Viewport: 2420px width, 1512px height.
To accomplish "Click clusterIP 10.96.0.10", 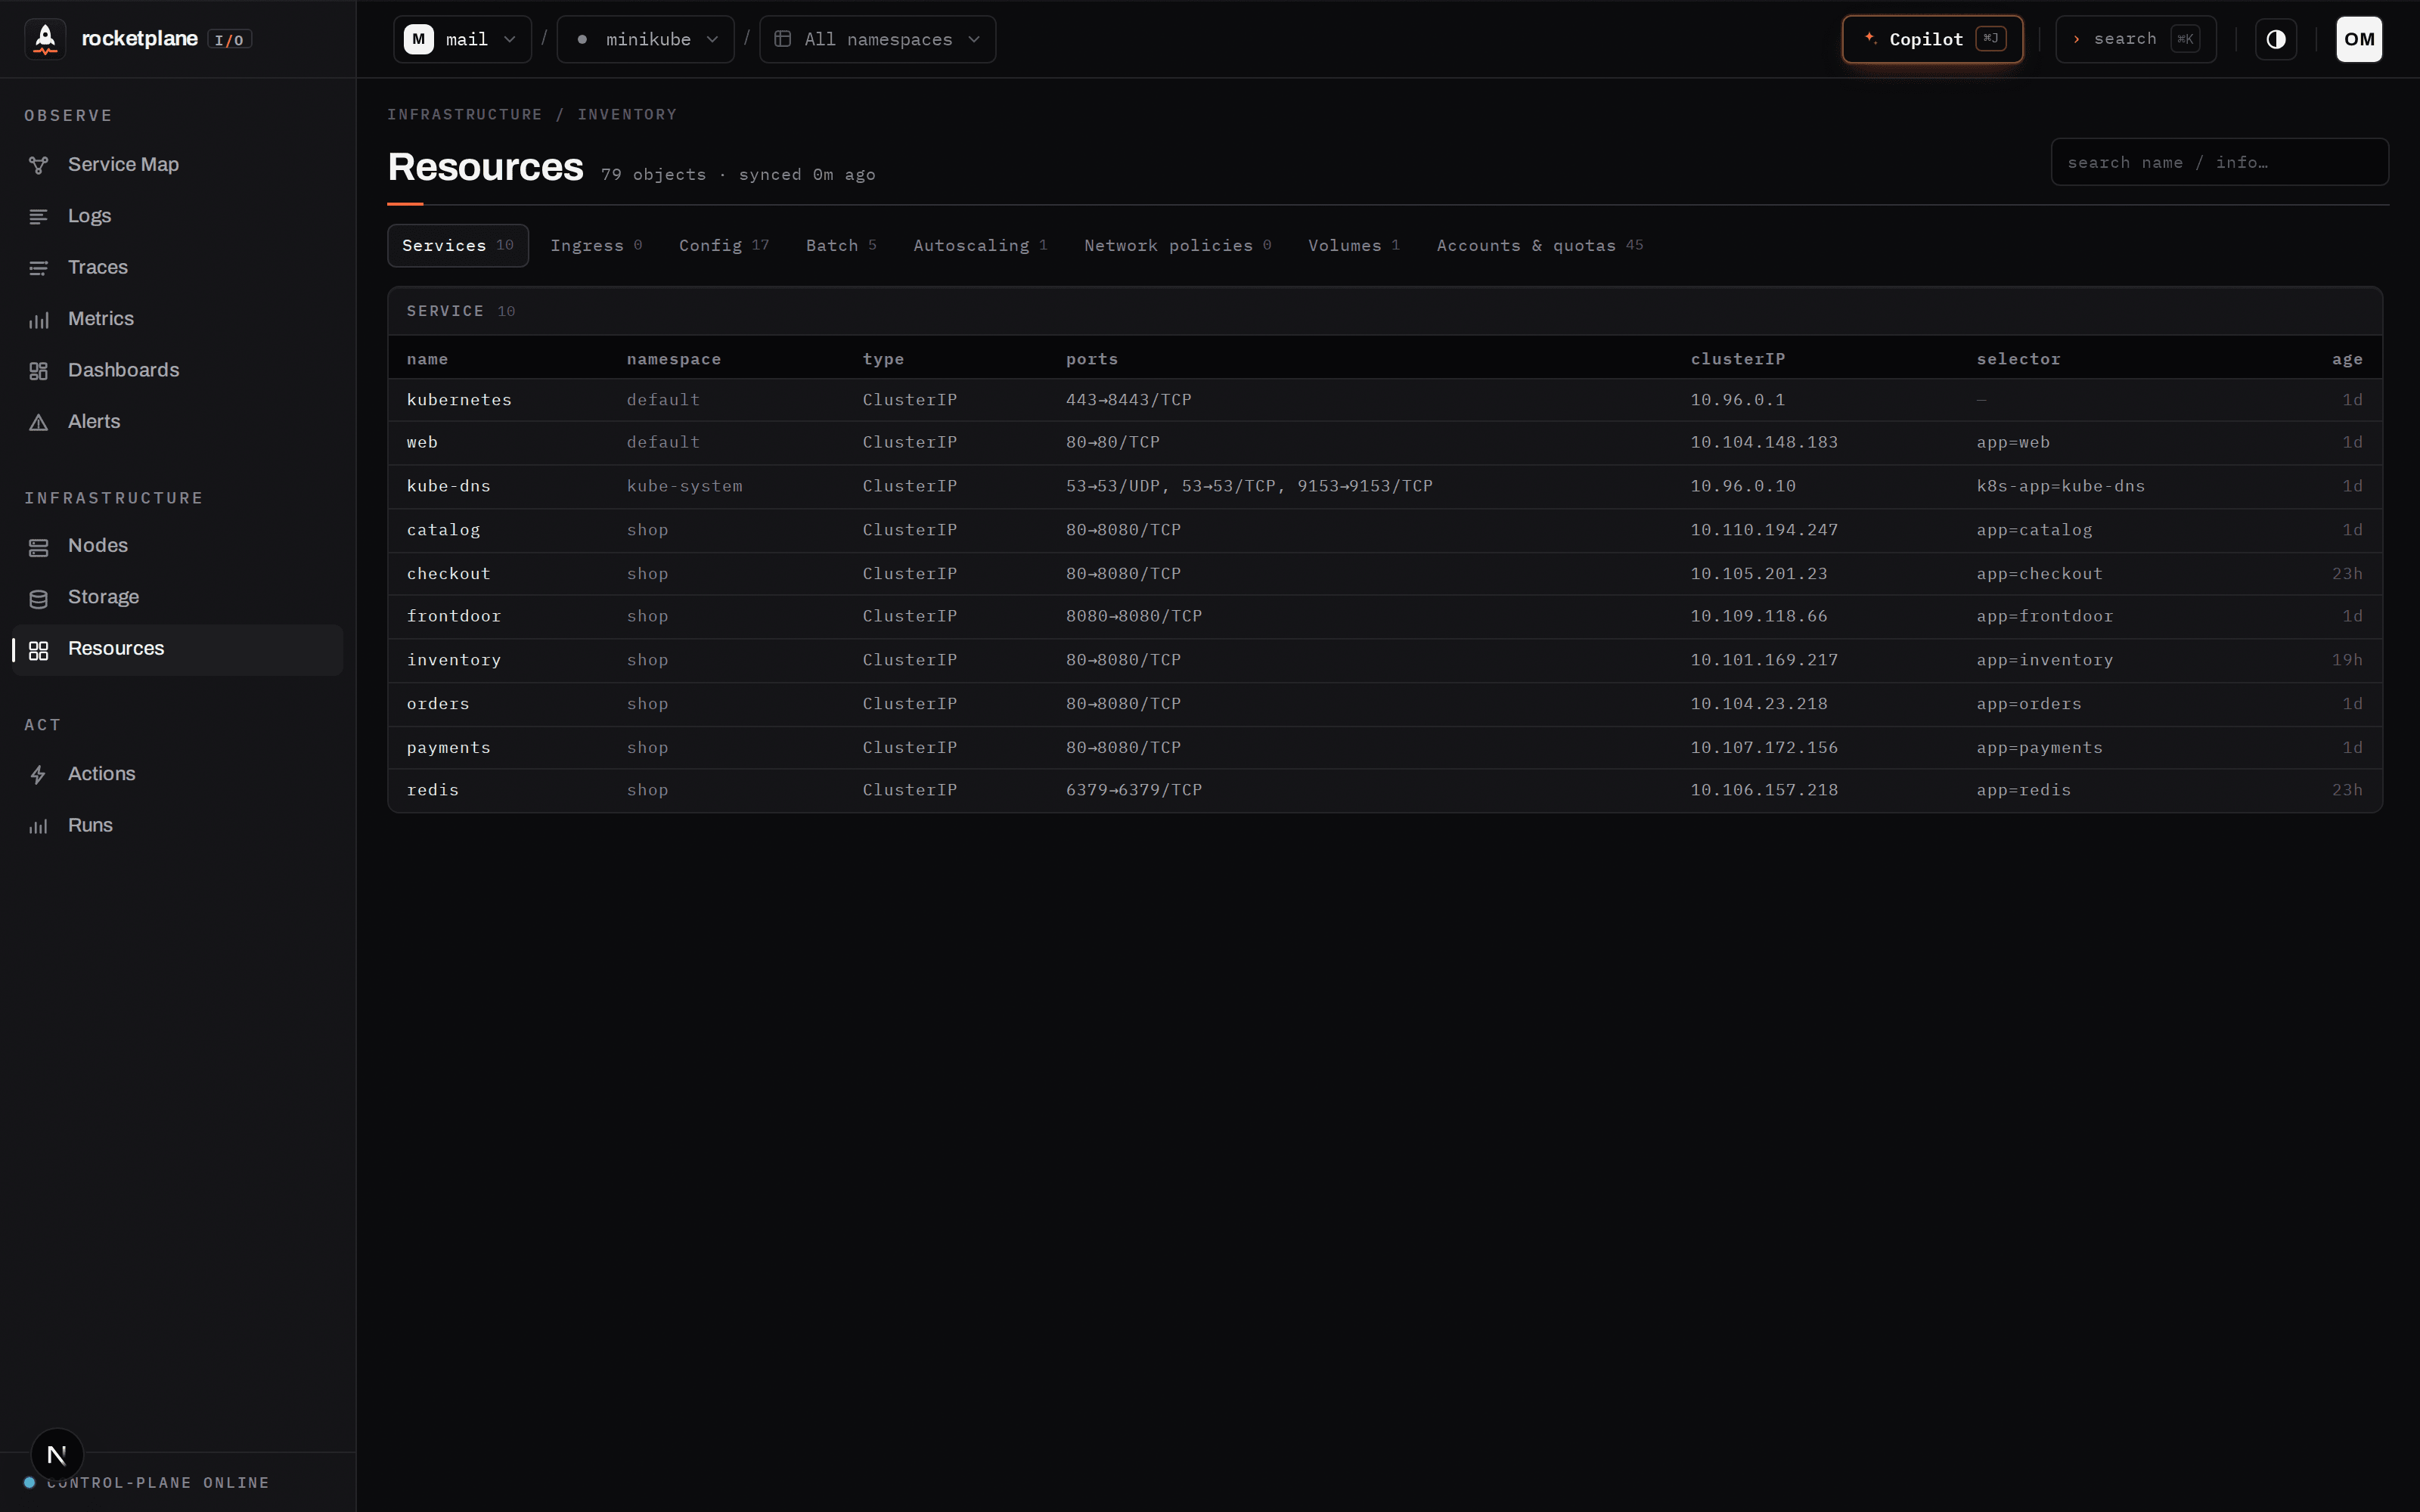I will (1742, 486).
